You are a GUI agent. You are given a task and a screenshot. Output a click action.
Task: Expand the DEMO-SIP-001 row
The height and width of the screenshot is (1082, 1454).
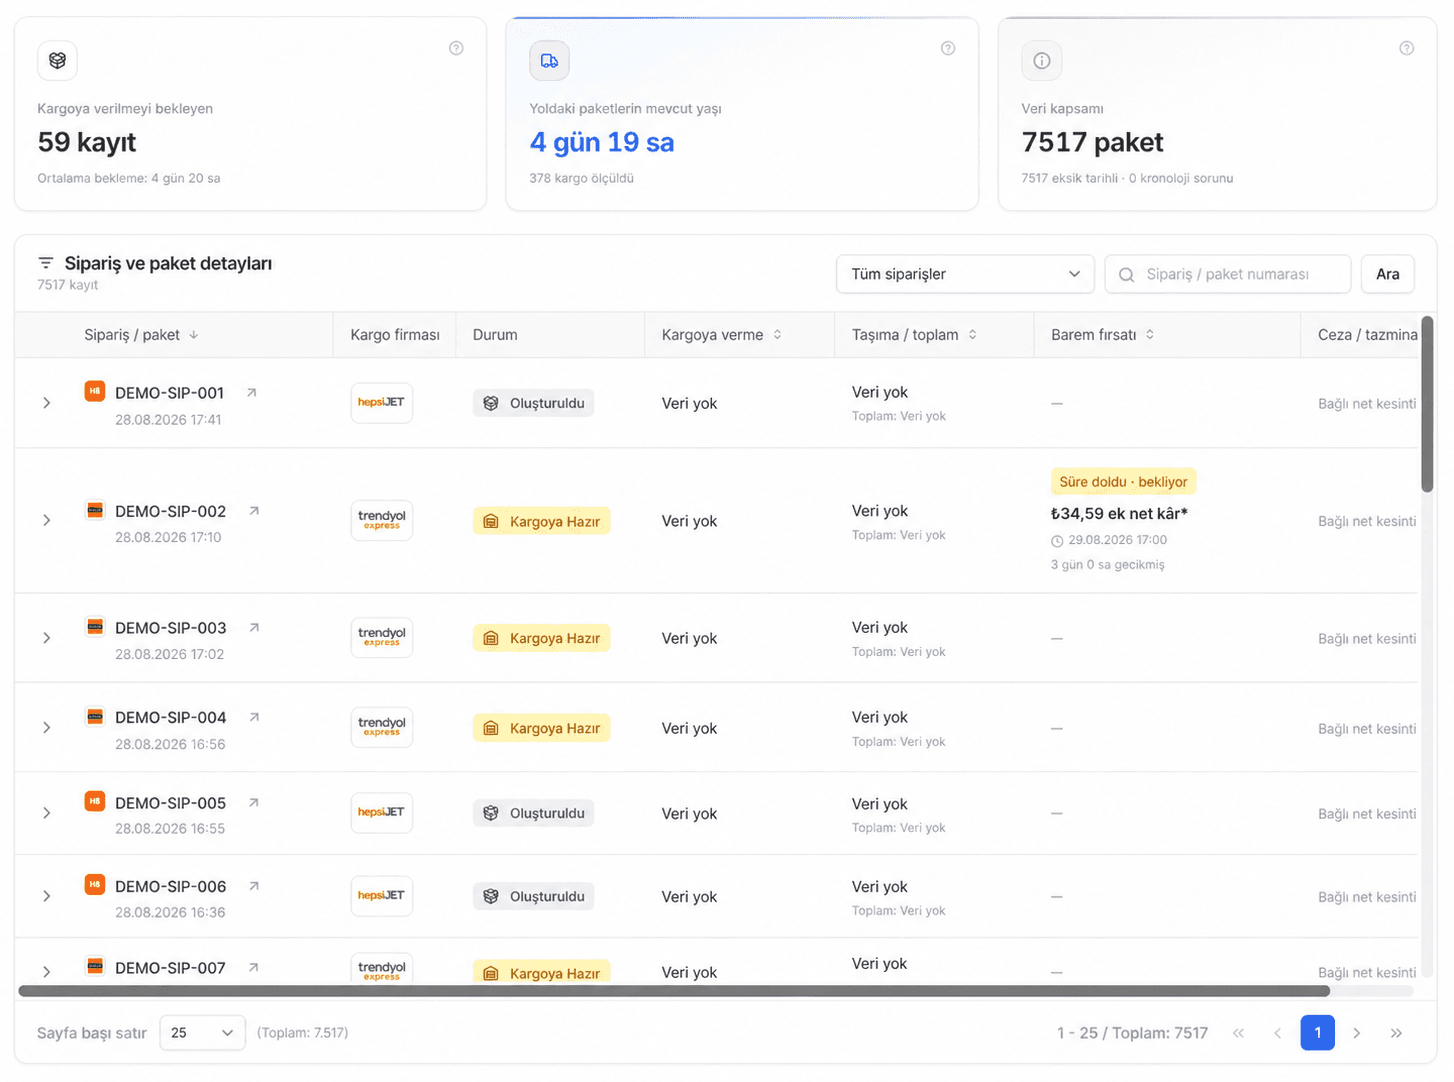tap(47, 403)
